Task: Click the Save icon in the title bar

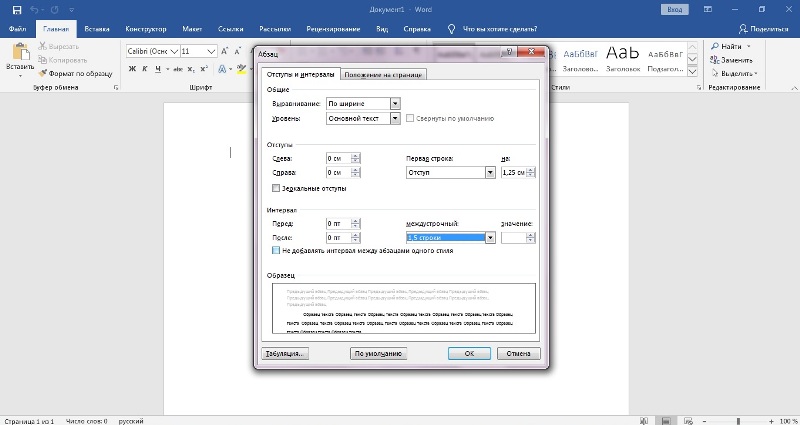Action: [17, 9]
